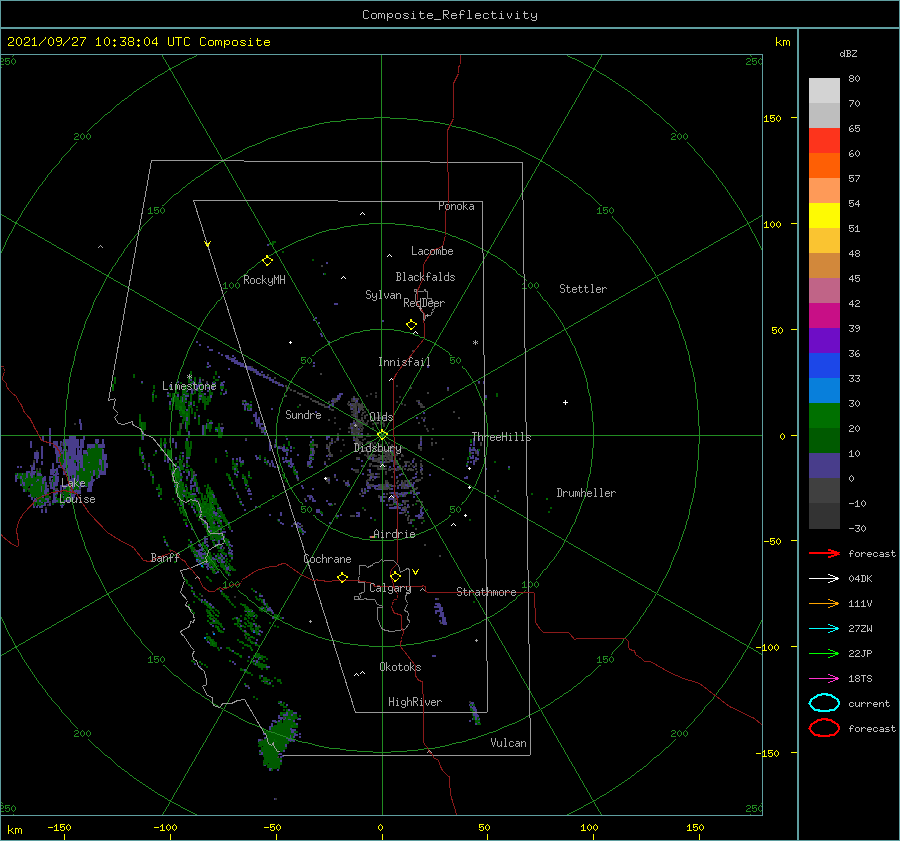
Task: Click the red forecast arrow legend icon
Action: click(824, 553)
